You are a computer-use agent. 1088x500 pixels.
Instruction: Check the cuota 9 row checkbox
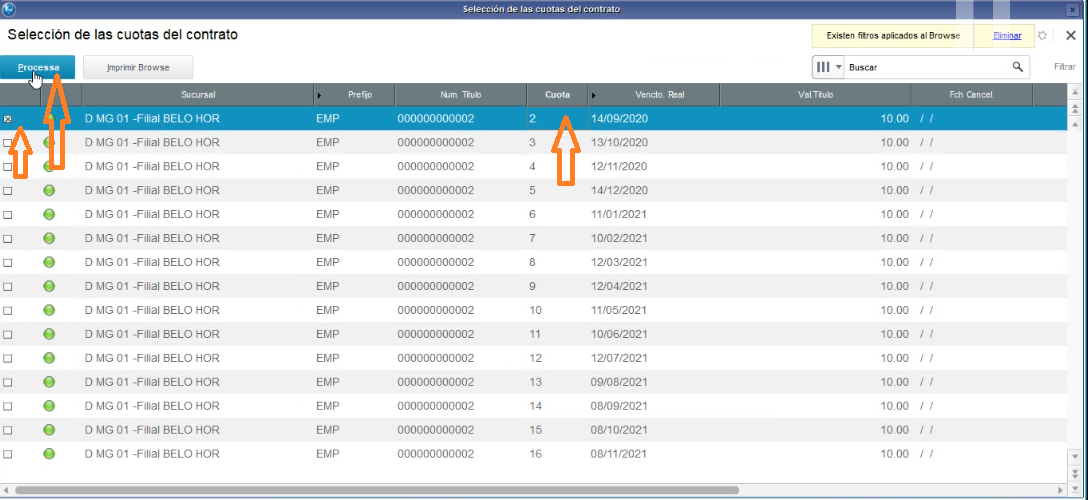(x=8, y=286)
